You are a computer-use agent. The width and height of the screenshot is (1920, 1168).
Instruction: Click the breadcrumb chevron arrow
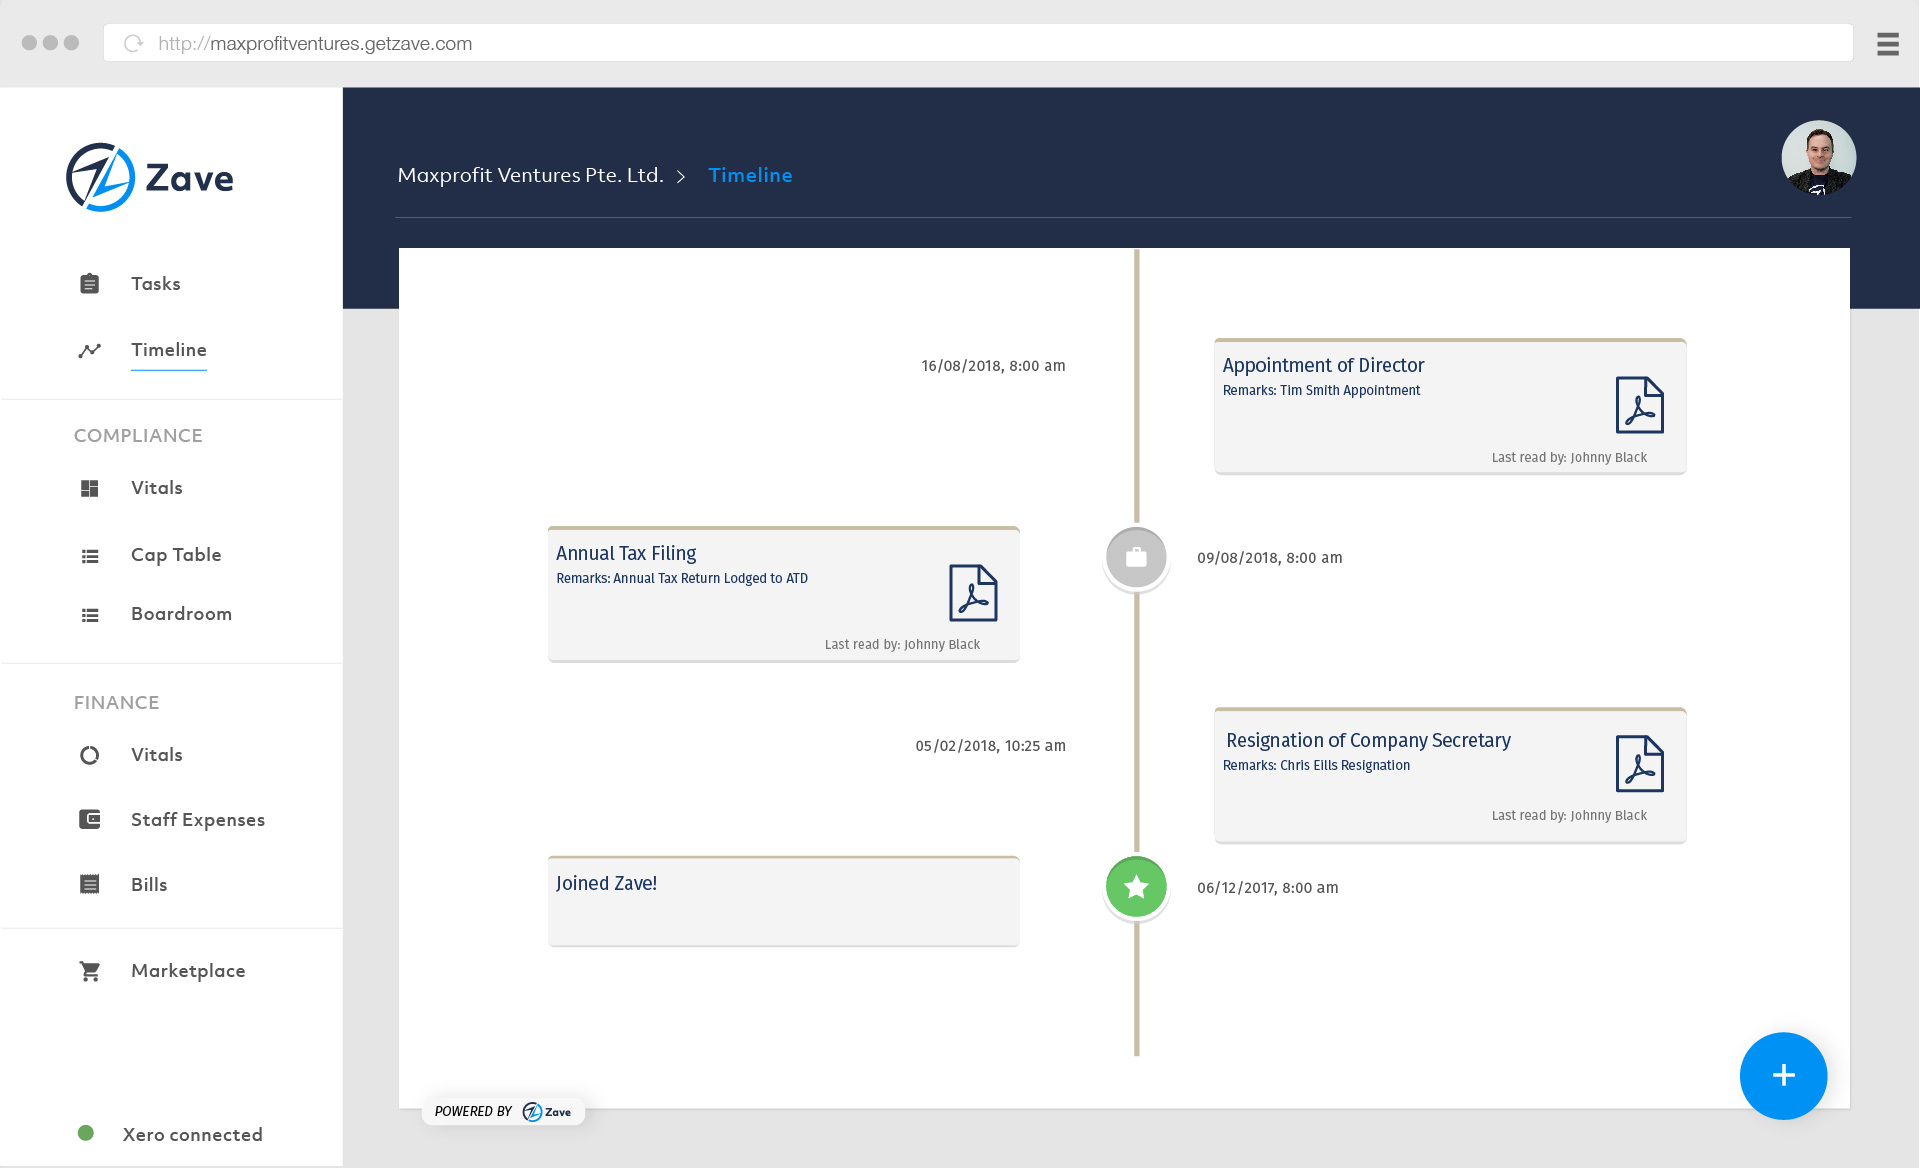coord(681,177)
